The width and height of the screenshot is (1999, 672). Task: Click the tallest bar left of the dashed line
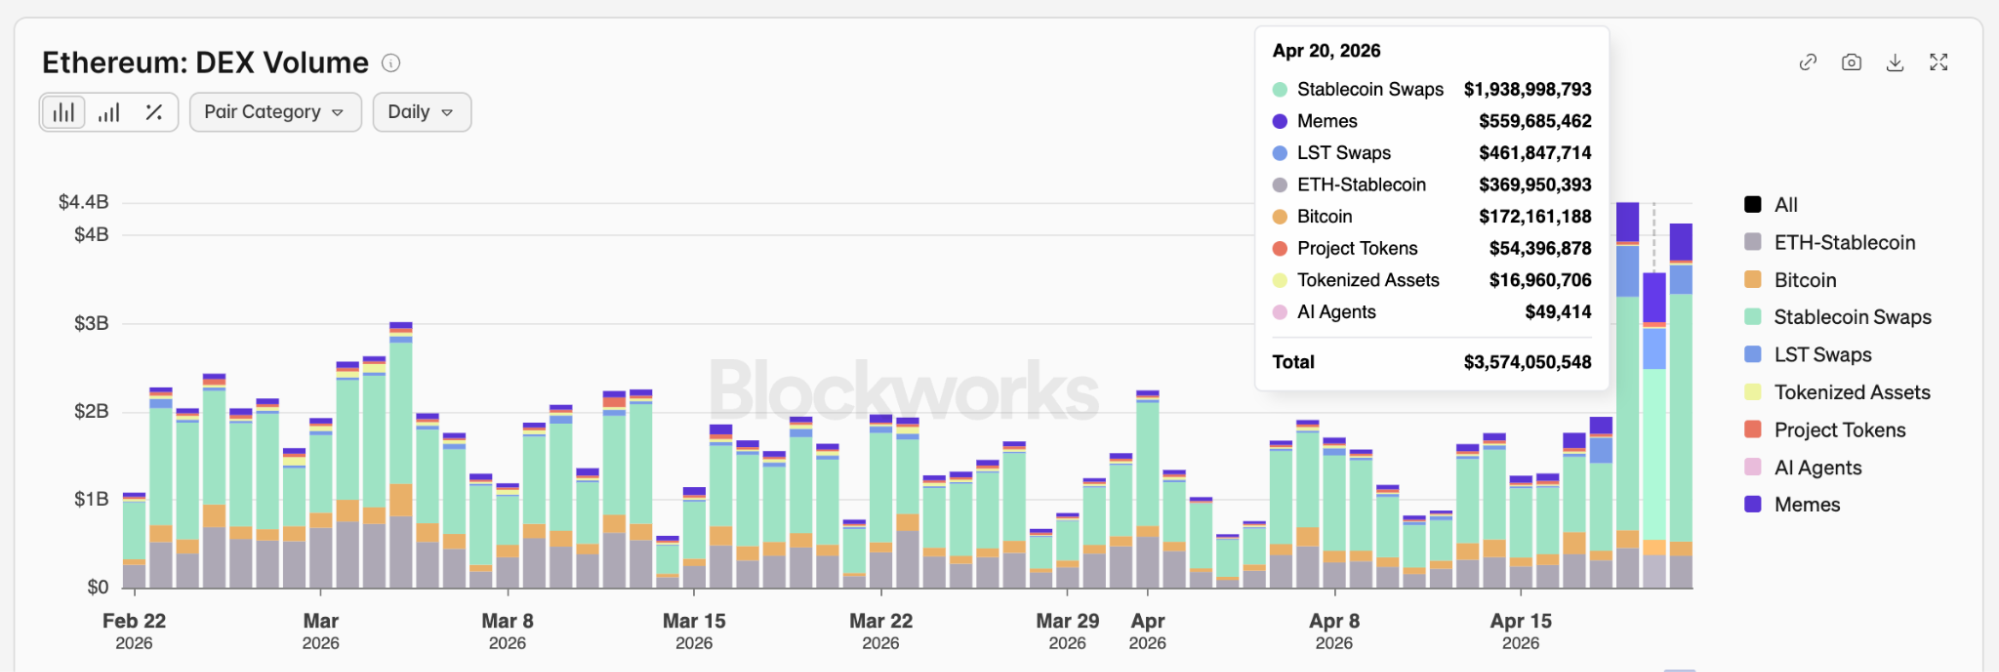coord(1627,400)
